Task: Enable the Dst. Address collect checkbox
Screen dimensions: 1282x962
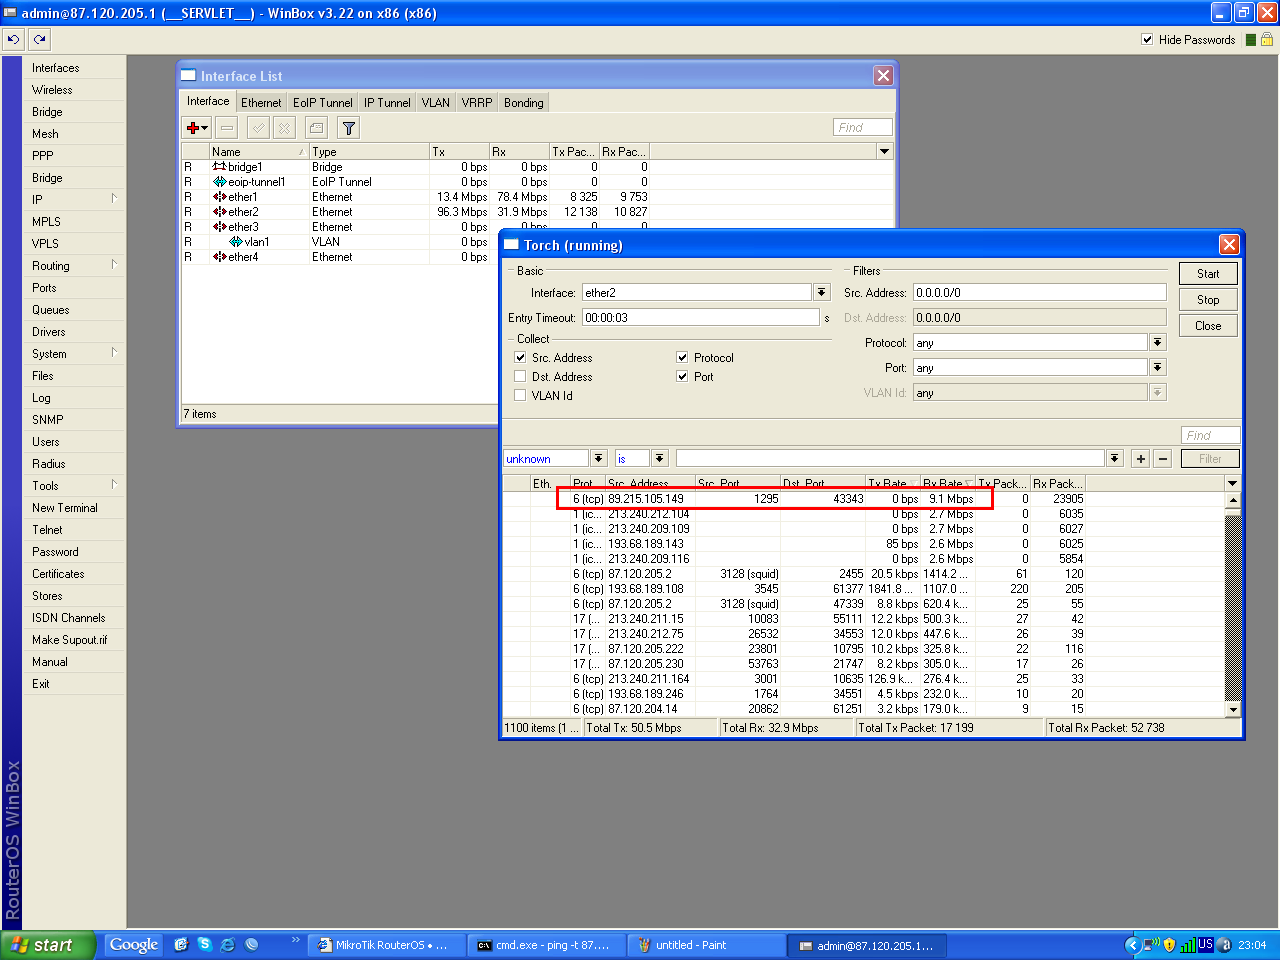Action: [x=520, y=377]
